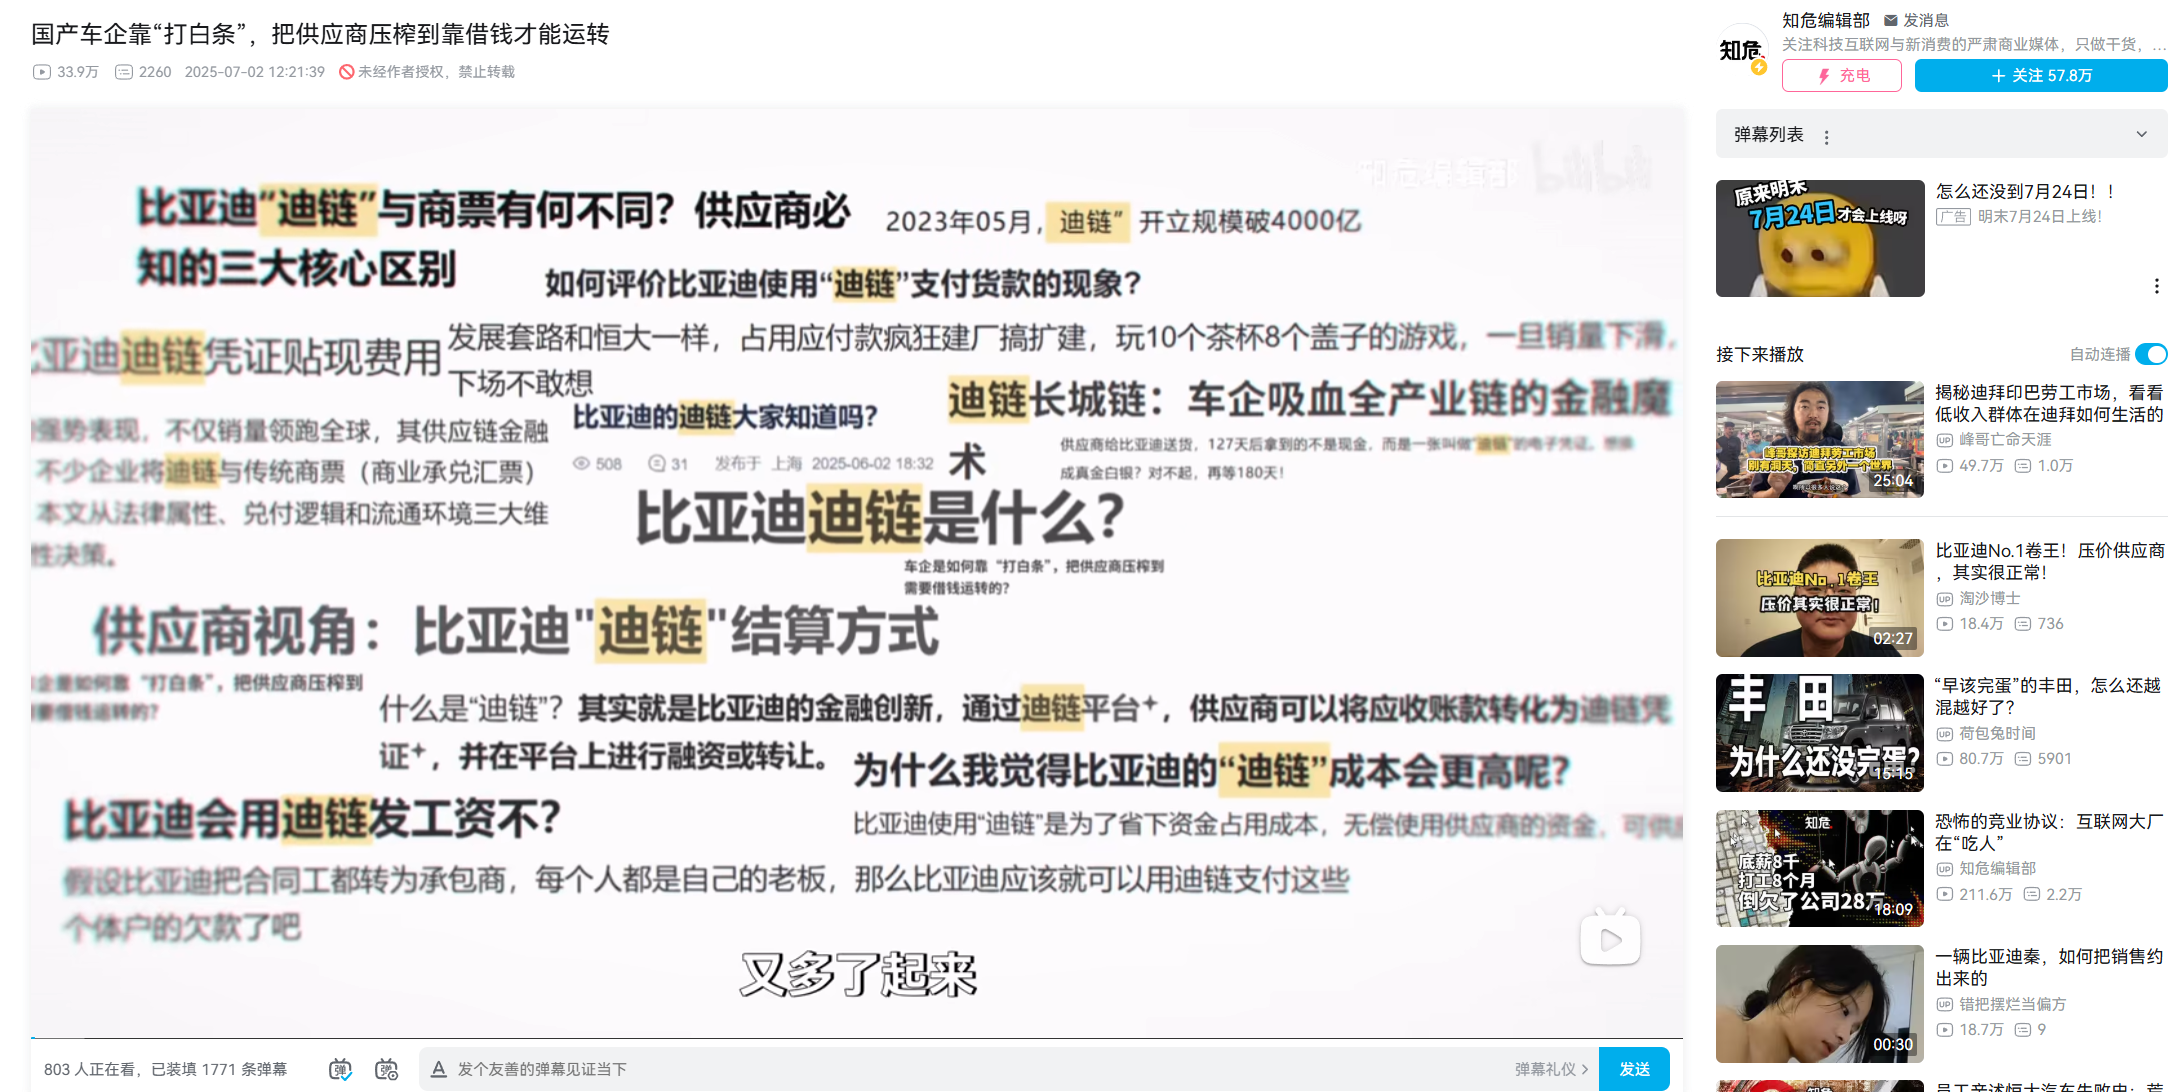This screenshot has height=1092, width=2184.
Task: Open title “早该完蛋”的丰田
Action: coord(2048,696)
